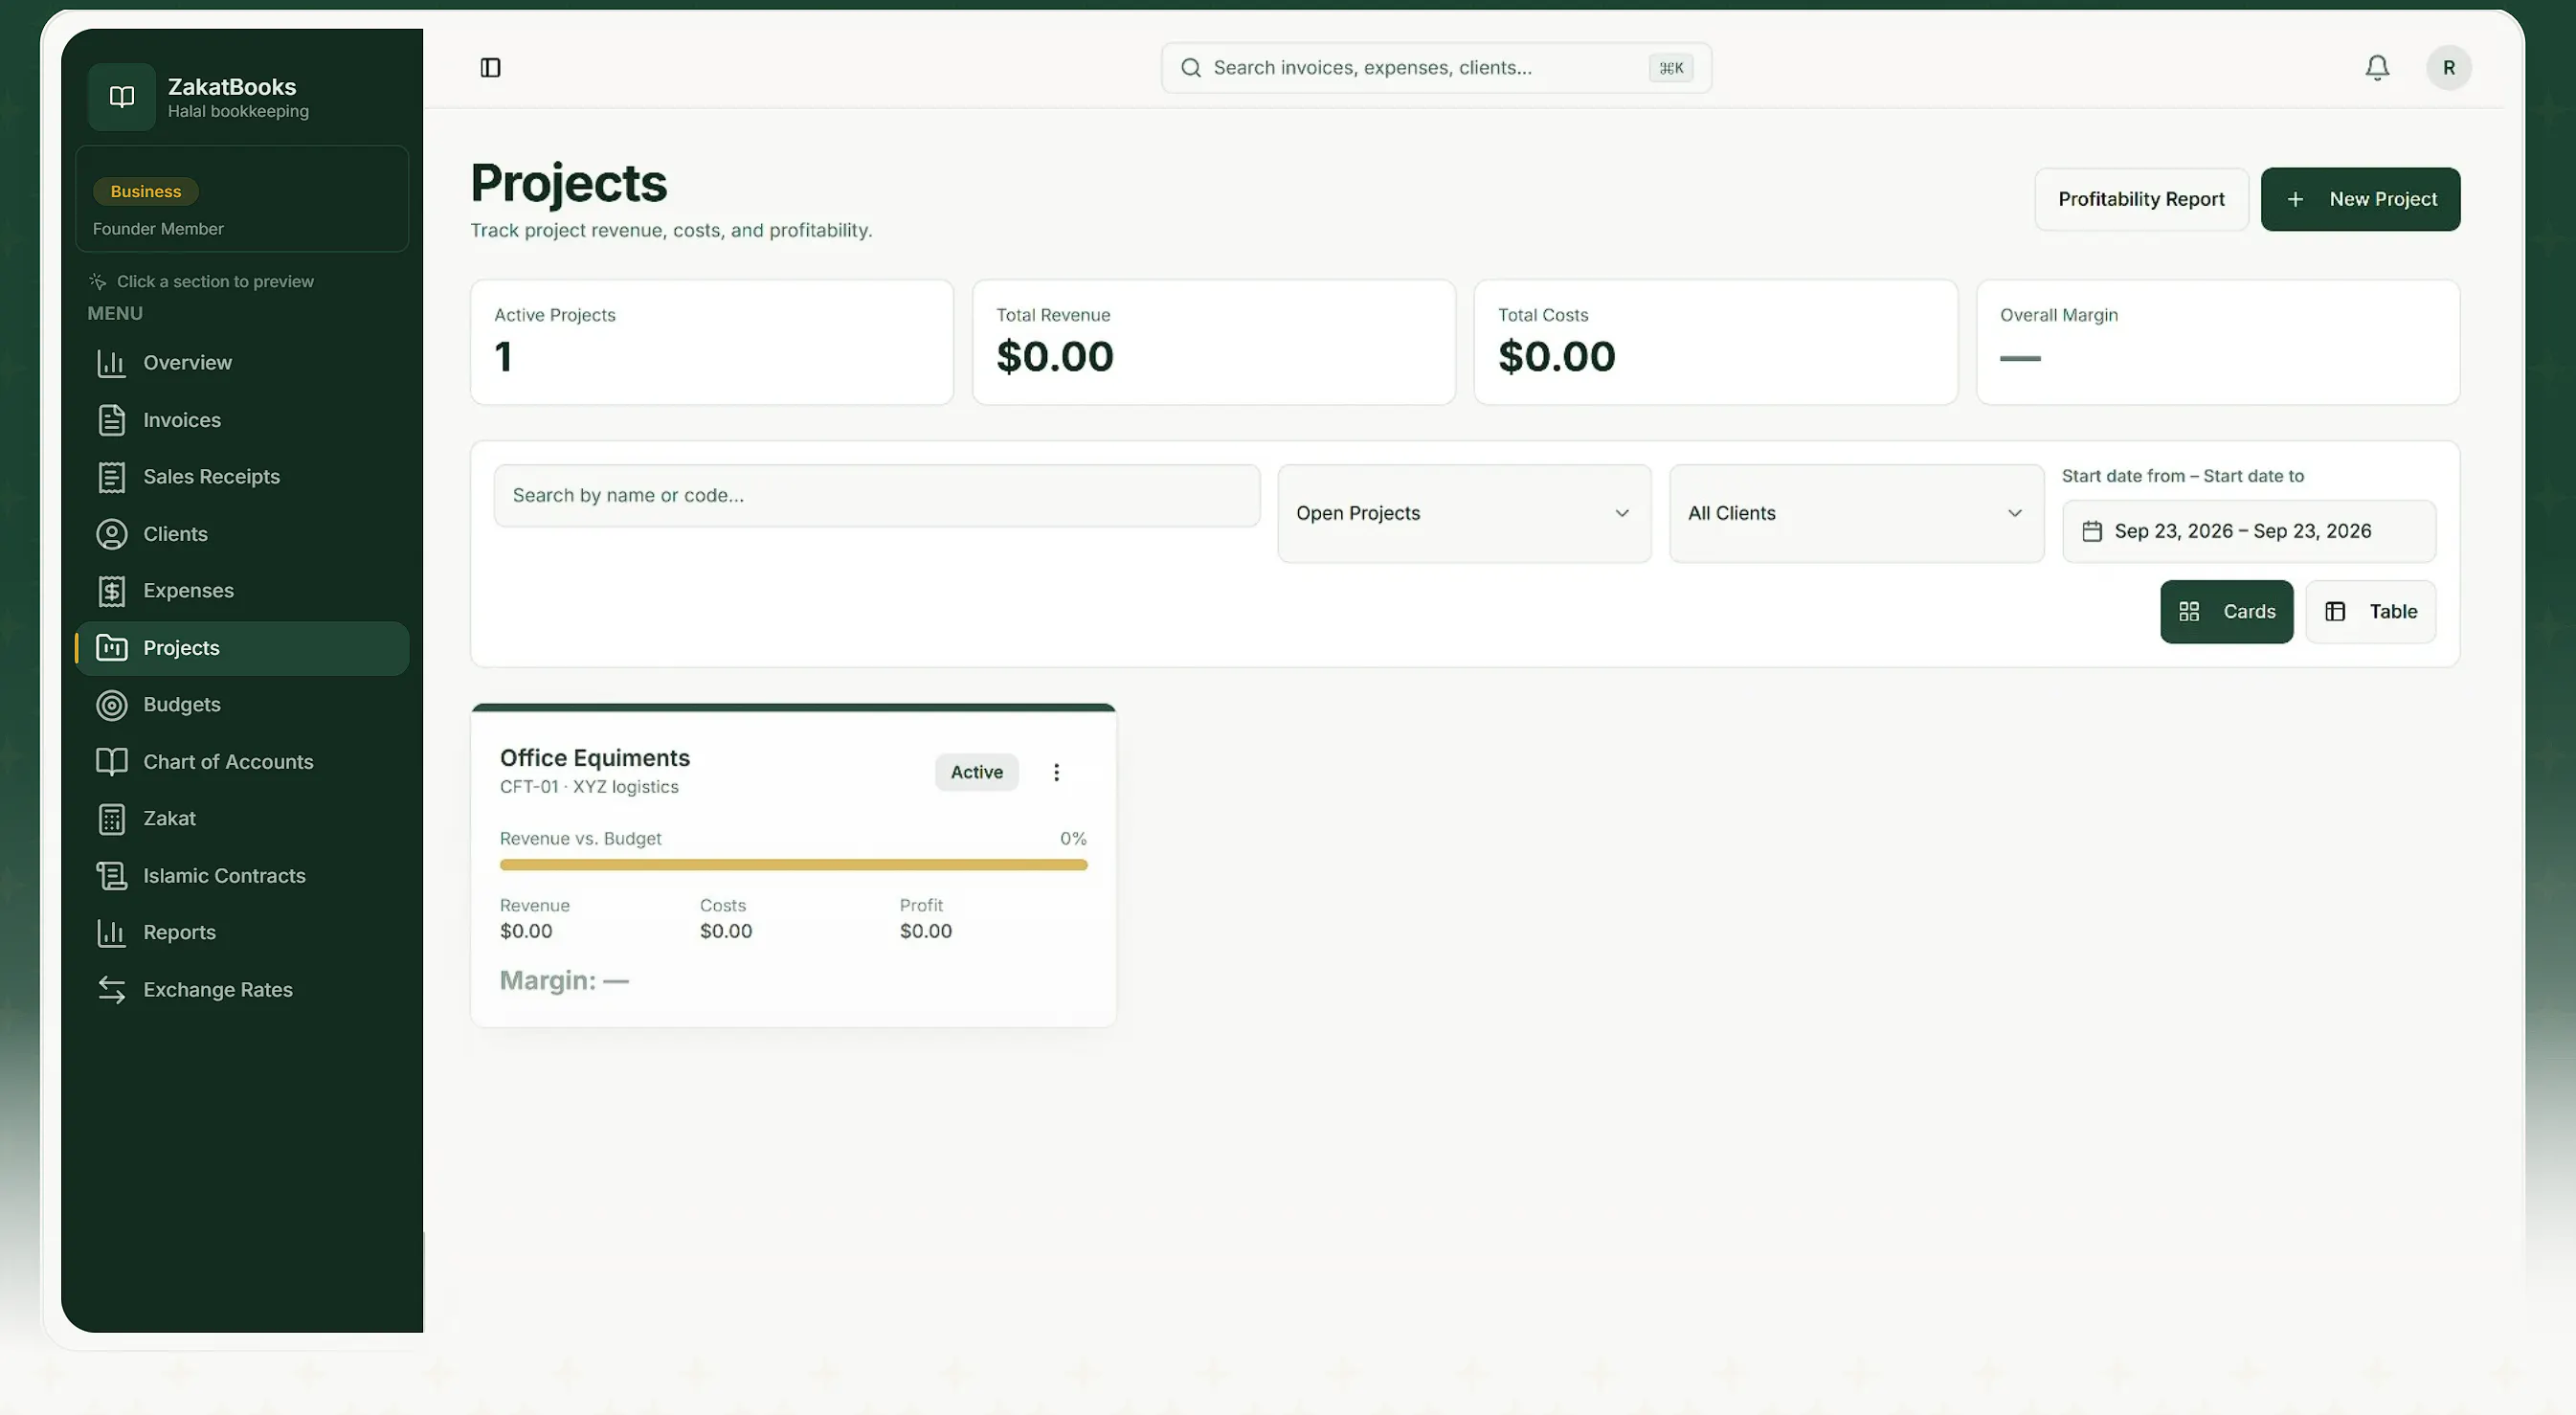Click the magnifier icon in the top search bar
This screenshot has width=2576, height=1415.
click(1190, 67)
